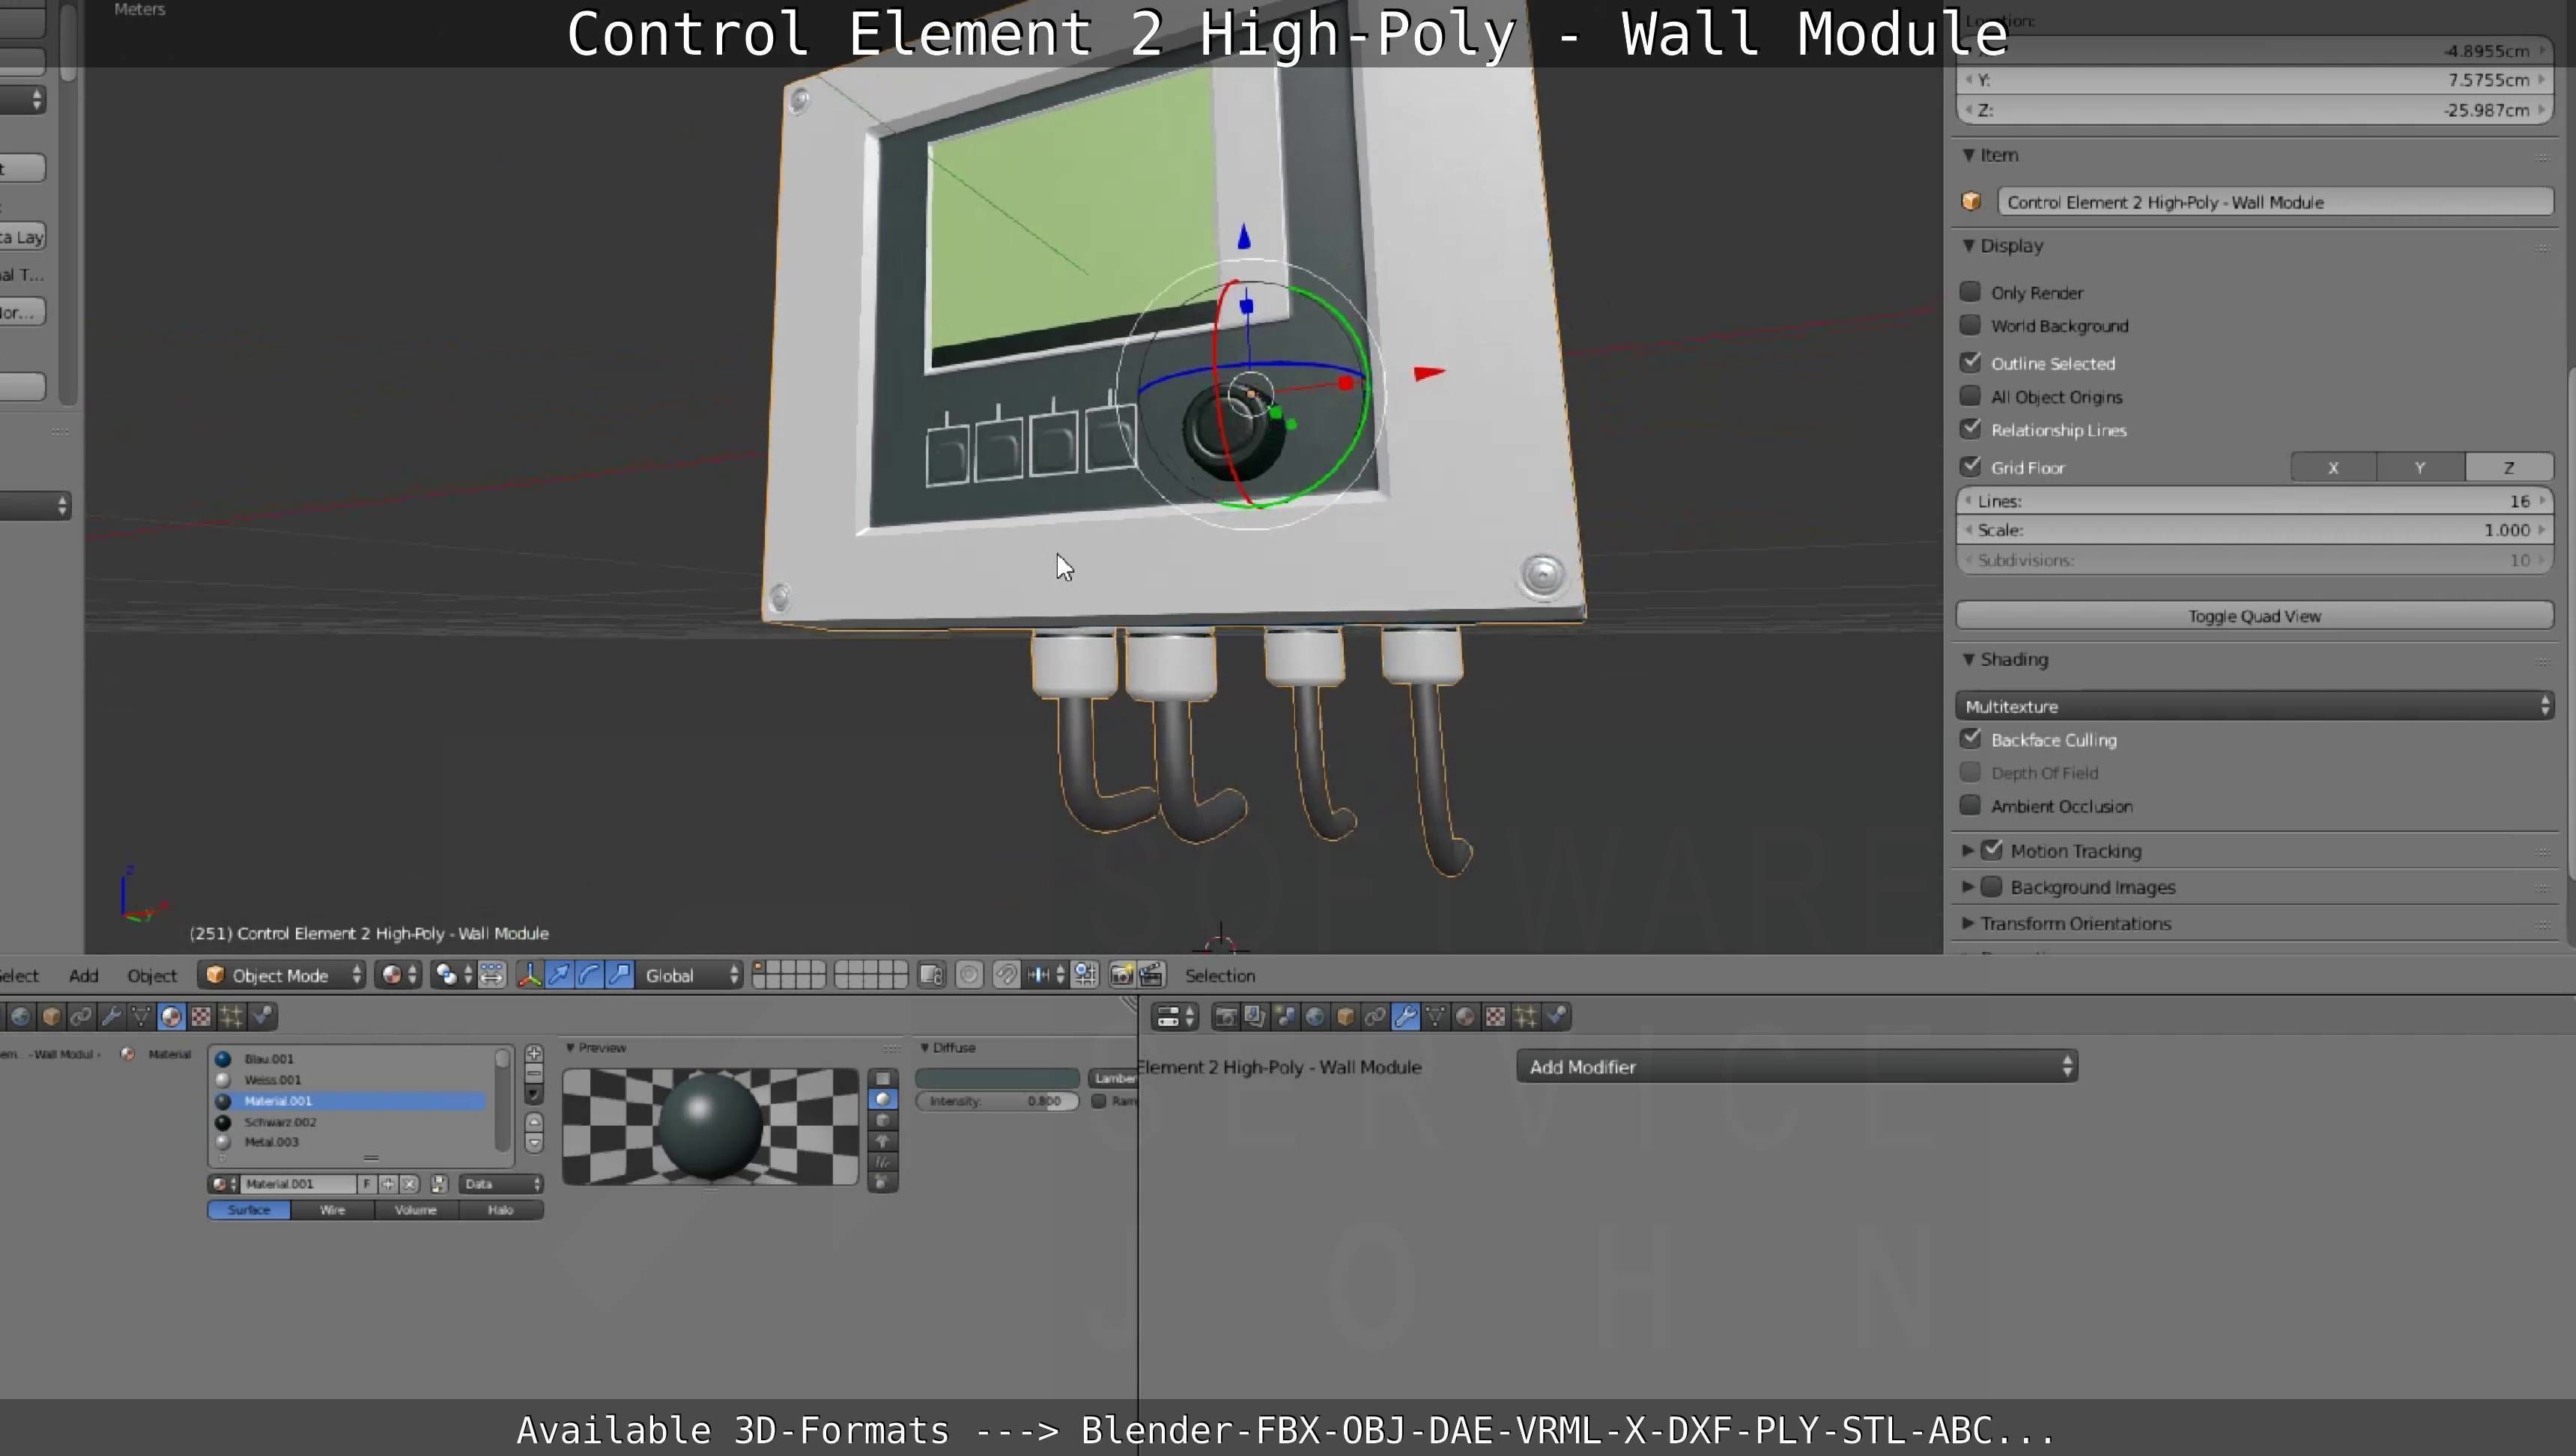
Task: Toggle the Z grid axis button
Action: tap(2509, 467)
